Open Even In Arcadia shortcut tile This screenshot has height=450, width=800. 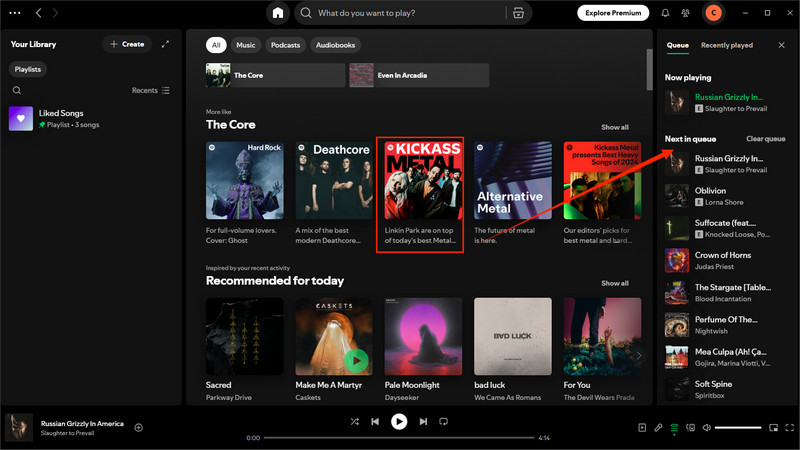(419, 75)
